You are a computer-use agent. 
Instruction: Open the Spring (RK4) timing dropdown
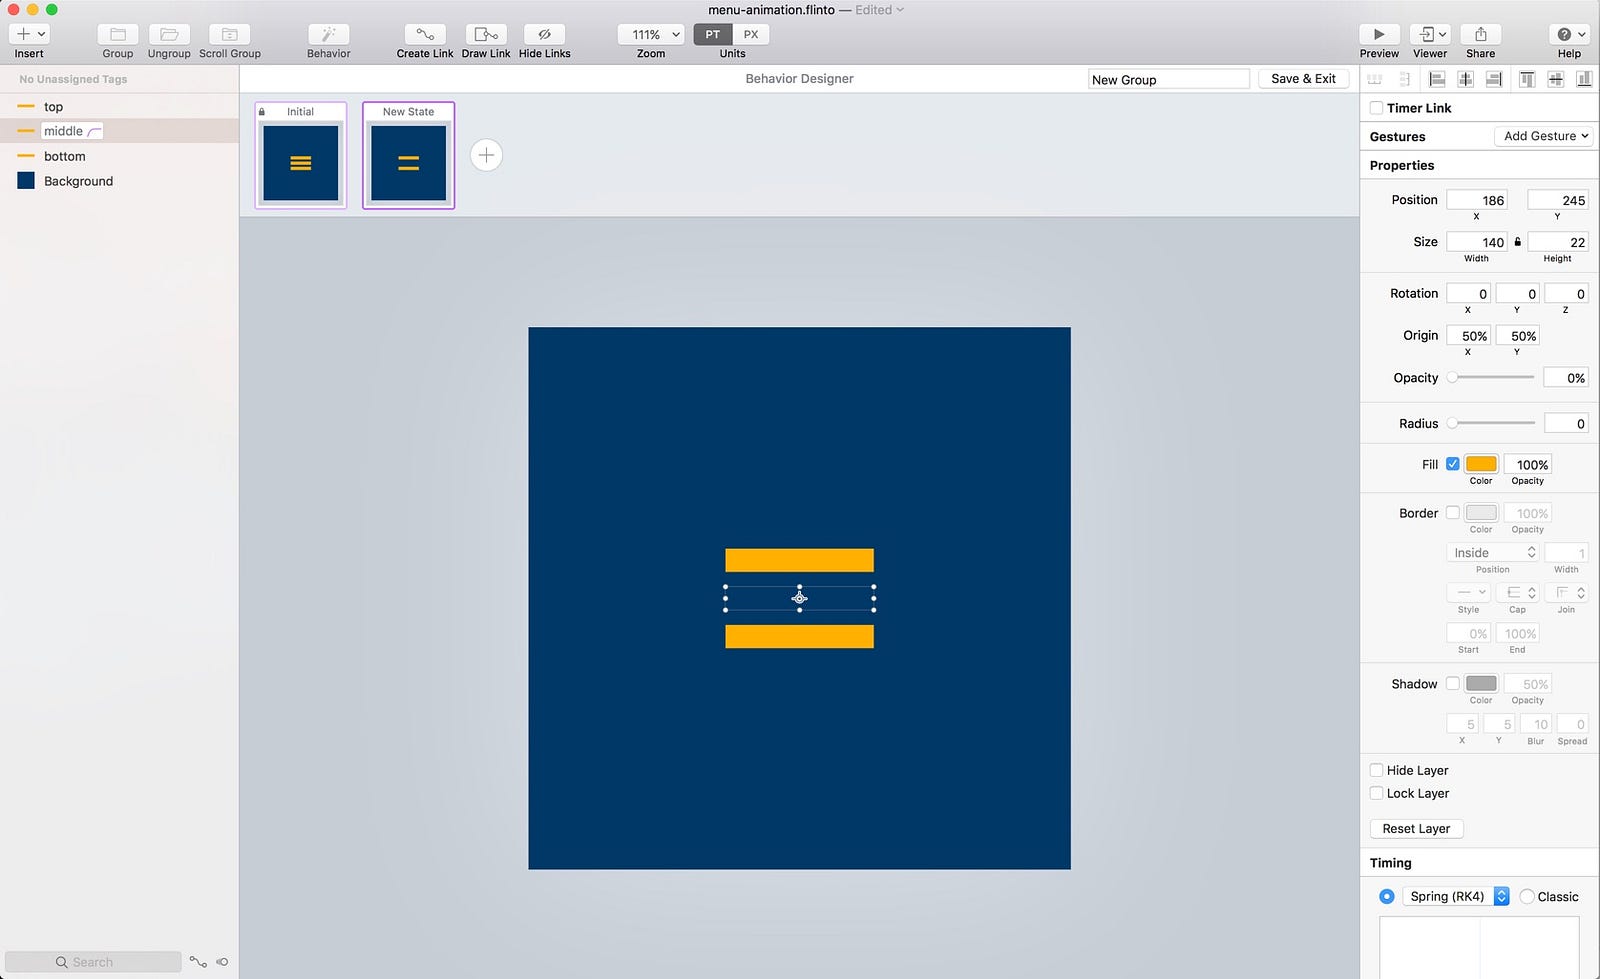[1456, 896]
